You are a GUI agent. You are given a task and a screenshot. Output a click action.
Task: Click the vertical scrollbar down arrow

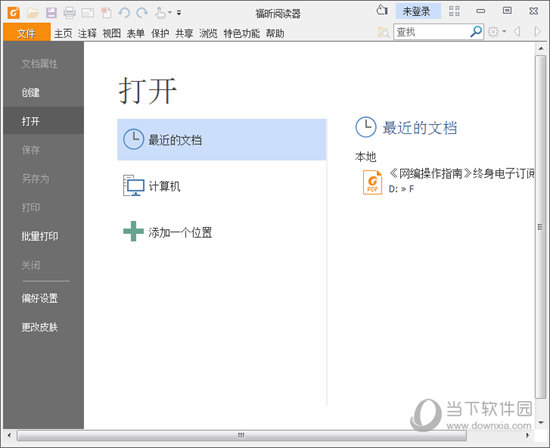pos(541,423)
